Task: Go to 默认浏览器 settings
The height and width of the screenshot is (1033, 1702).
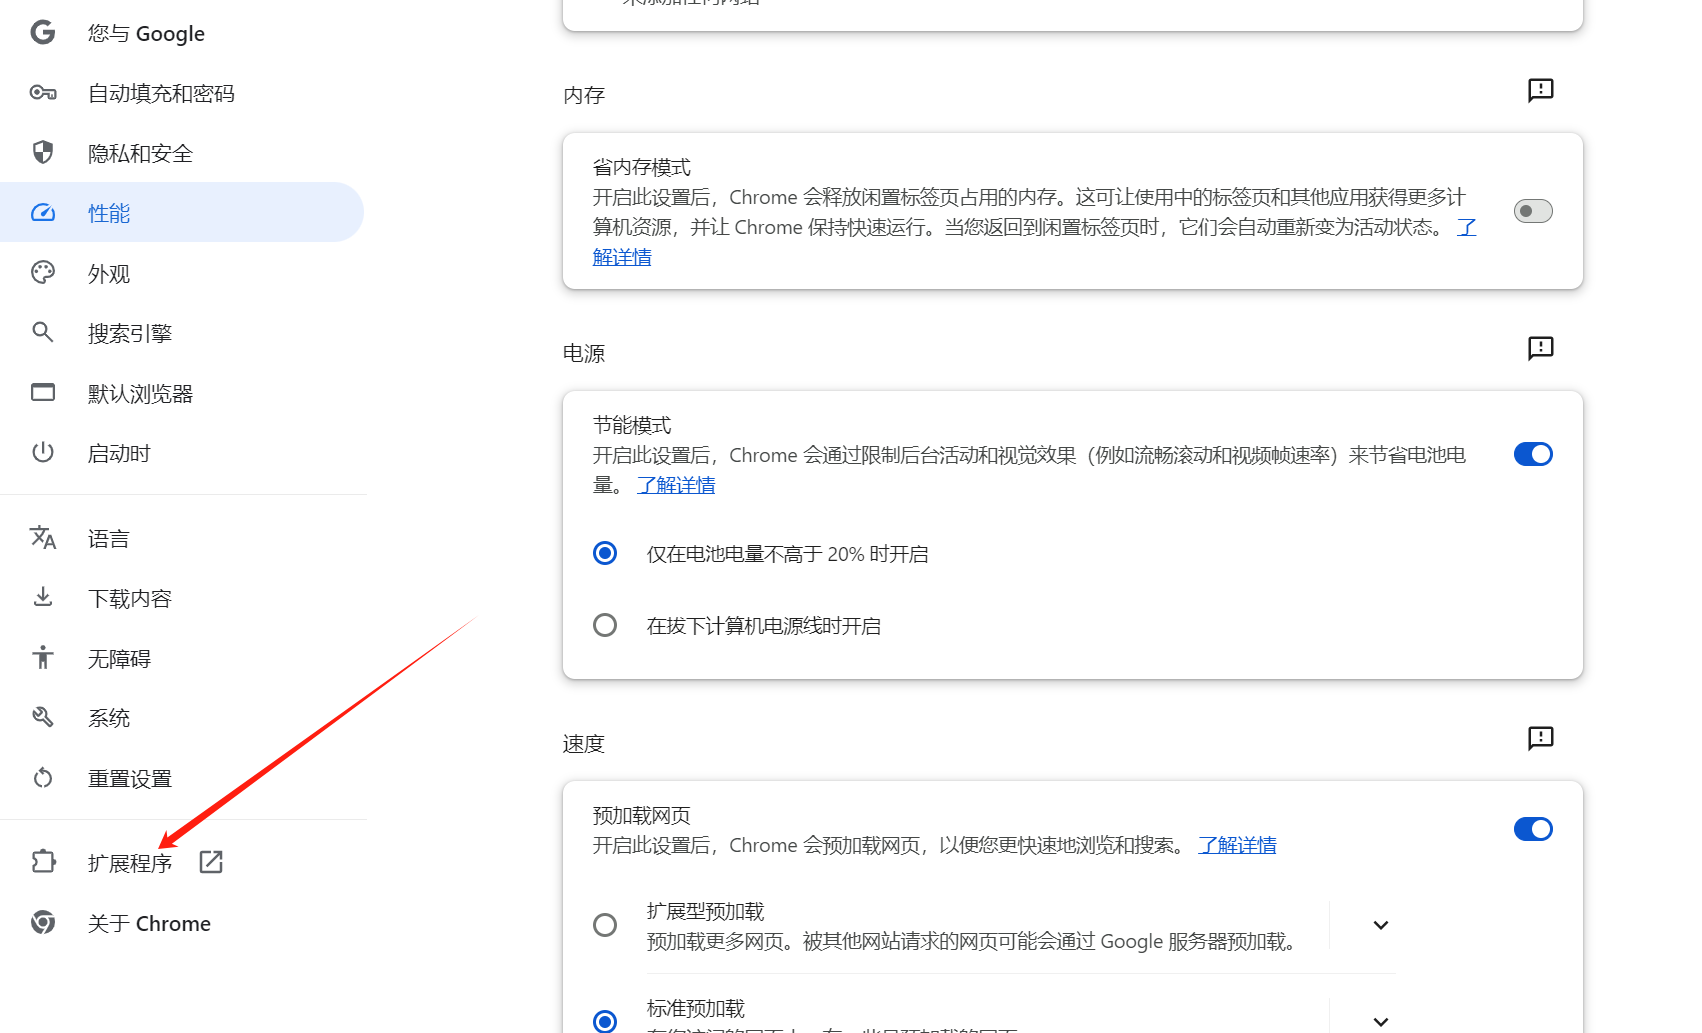Action: point(182,393)
